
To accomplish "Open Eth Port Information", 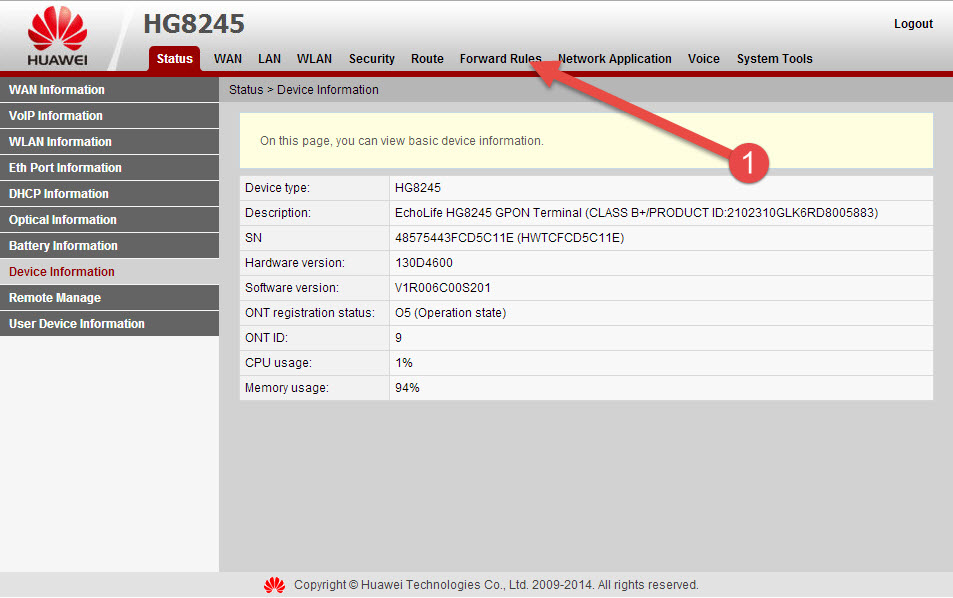I will tap(65, 168).
